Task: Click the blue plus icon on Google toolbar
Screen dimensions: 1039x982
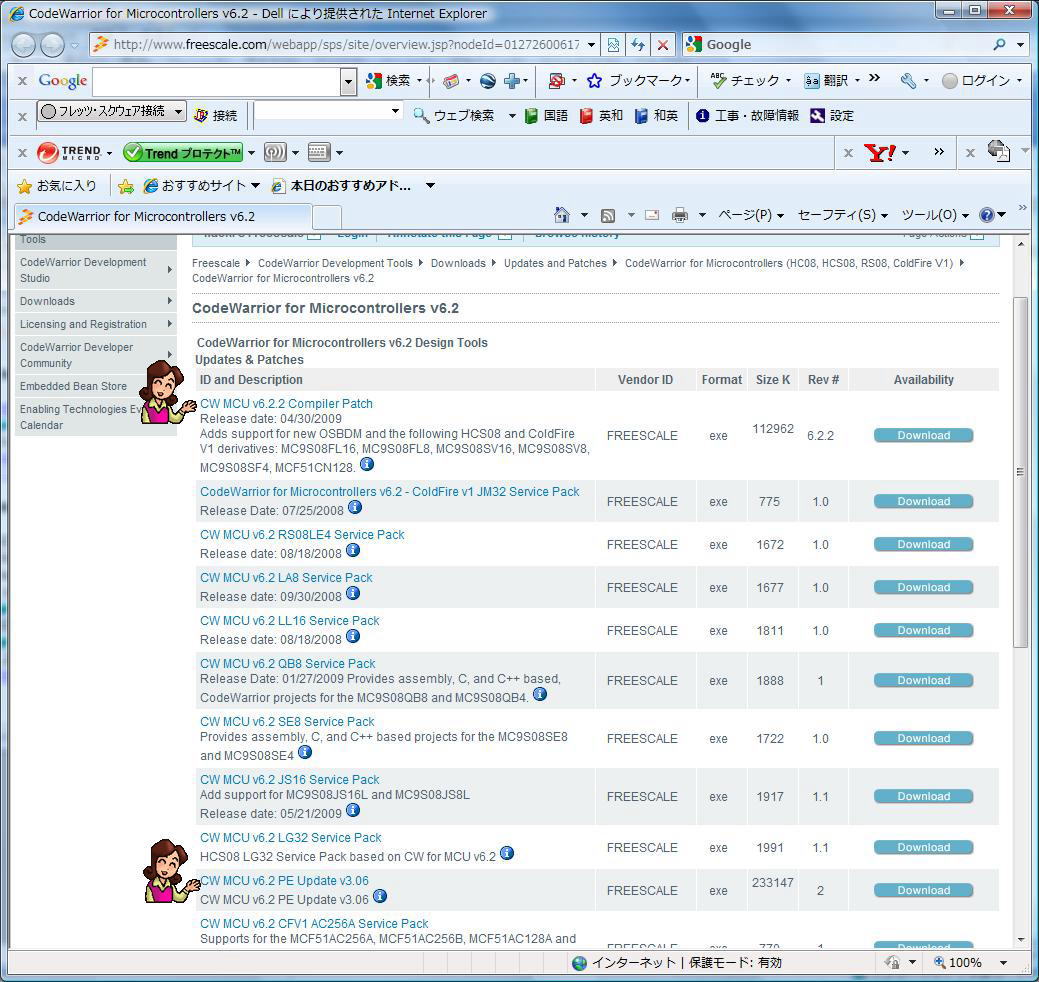Action: (512, 81)
